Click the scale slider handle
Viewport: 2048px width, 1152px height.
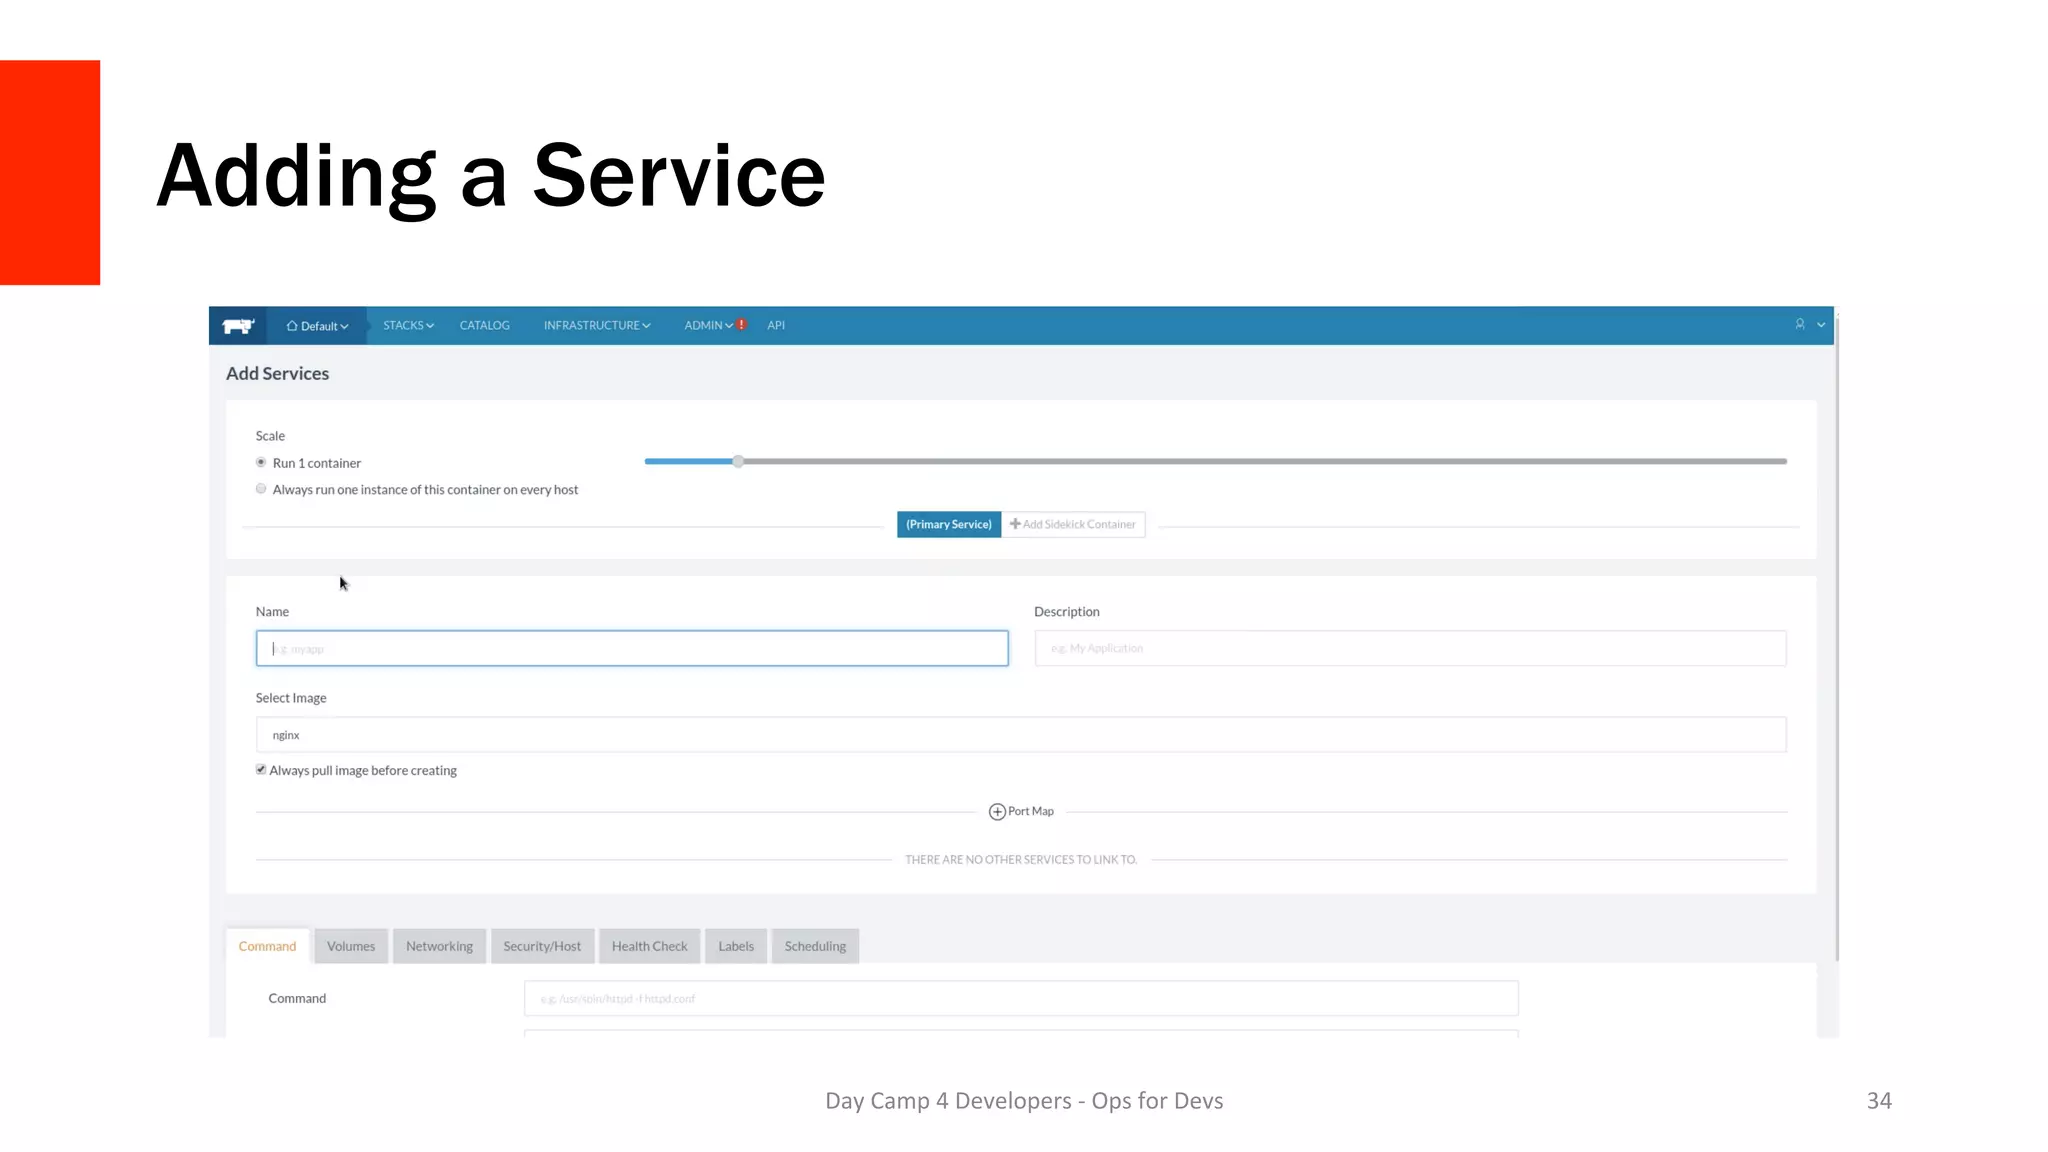click(x=738, y=462)
